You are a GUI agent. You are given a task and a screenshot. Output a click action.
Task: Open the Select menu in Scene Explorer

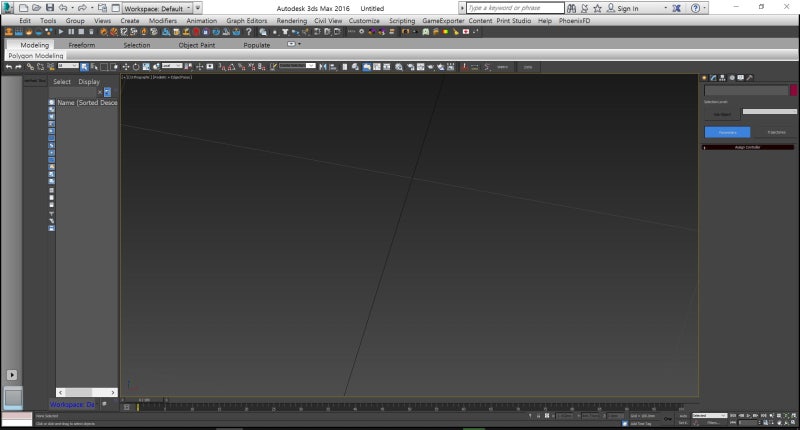[x=62, y=82]
